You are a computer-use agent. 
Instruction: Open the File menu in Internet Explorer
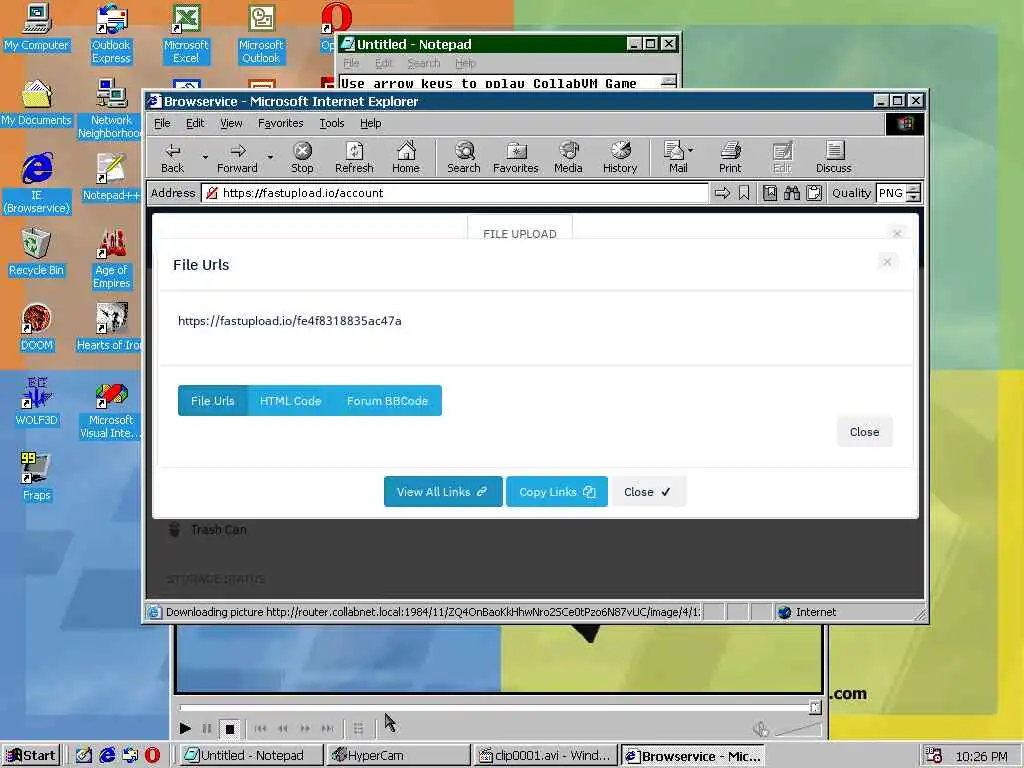162,123
